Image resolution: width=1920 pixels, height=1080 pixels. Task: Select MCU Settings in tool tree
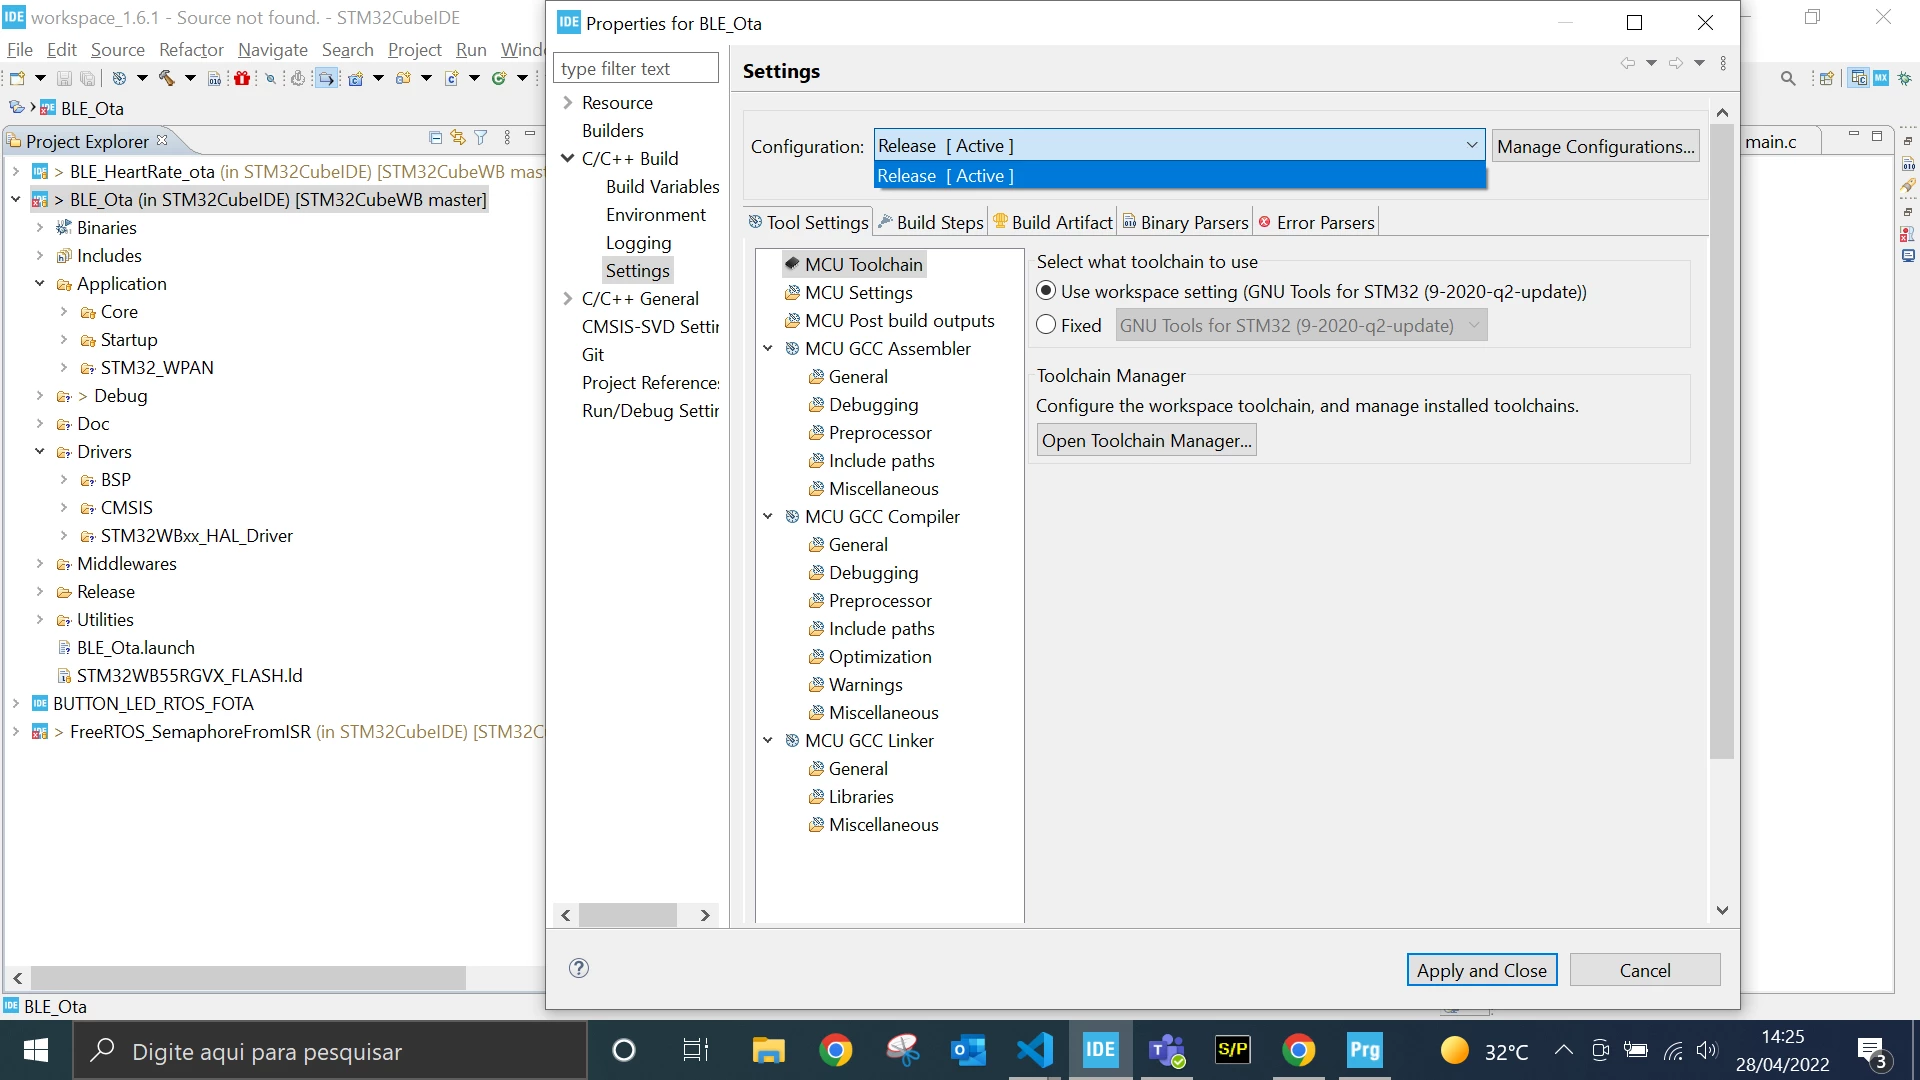(x=858, y=293)
